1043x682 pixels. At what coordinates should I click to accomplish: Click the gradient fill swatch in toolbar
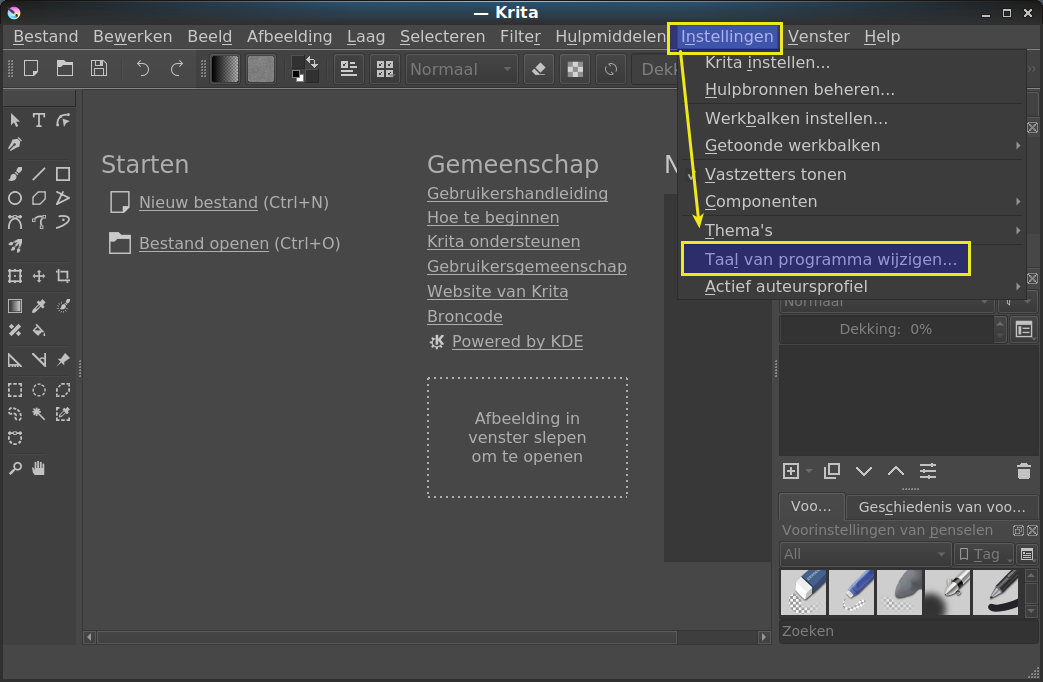coord(225,69)
